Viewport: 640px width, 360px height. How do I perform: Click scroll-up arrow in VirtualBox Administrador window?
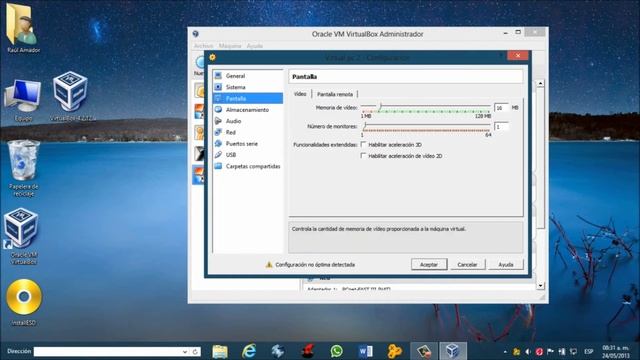tap(540, 83)
